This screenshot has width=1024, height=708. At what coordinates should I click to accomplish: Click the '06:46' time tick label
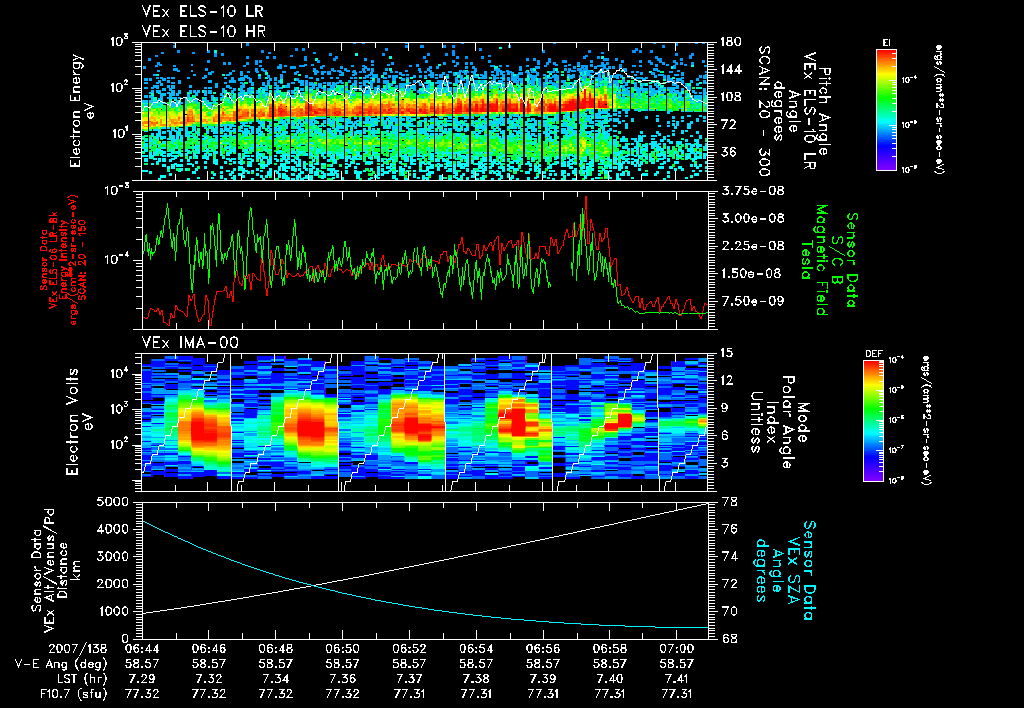pyautogui.click(x=209, y=649)
